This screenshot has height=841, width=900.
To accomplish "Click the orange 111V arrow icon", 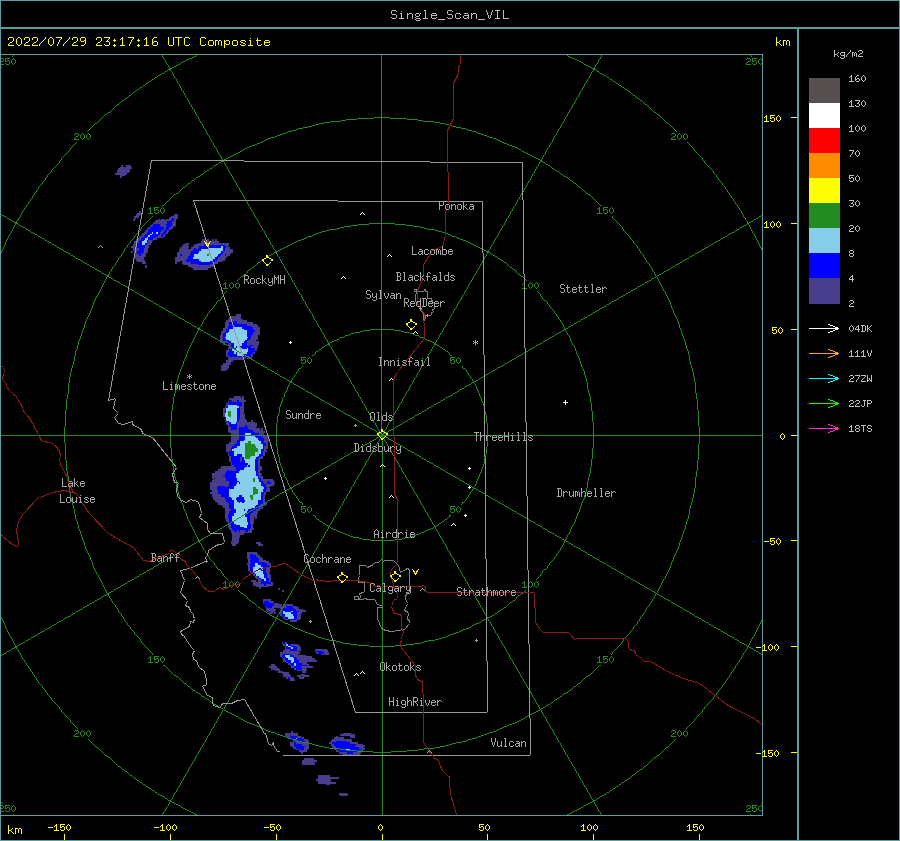I will 824,354.
